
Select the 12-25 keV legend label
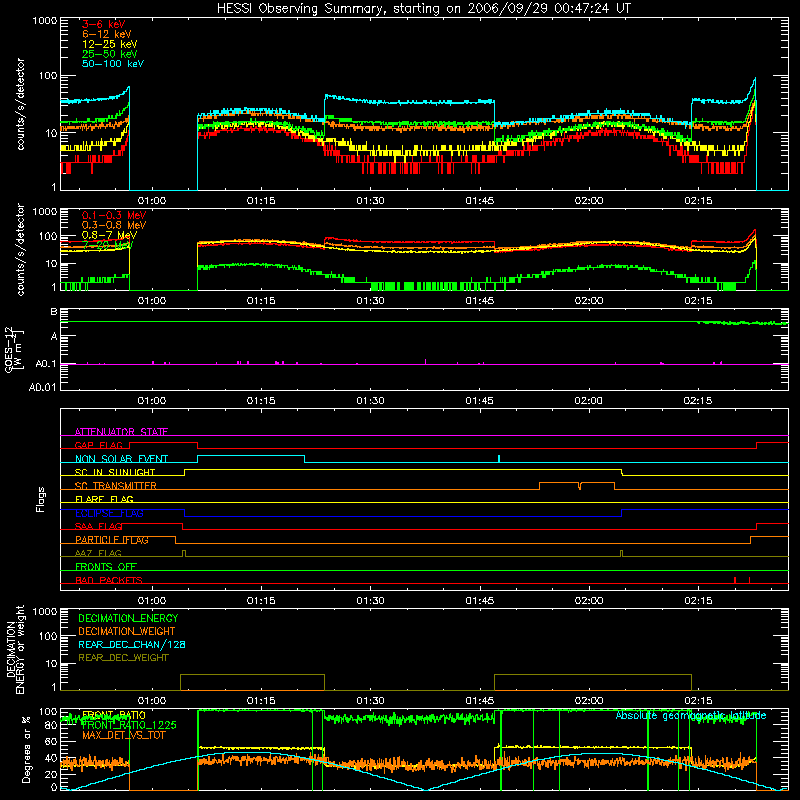[110, 44]
